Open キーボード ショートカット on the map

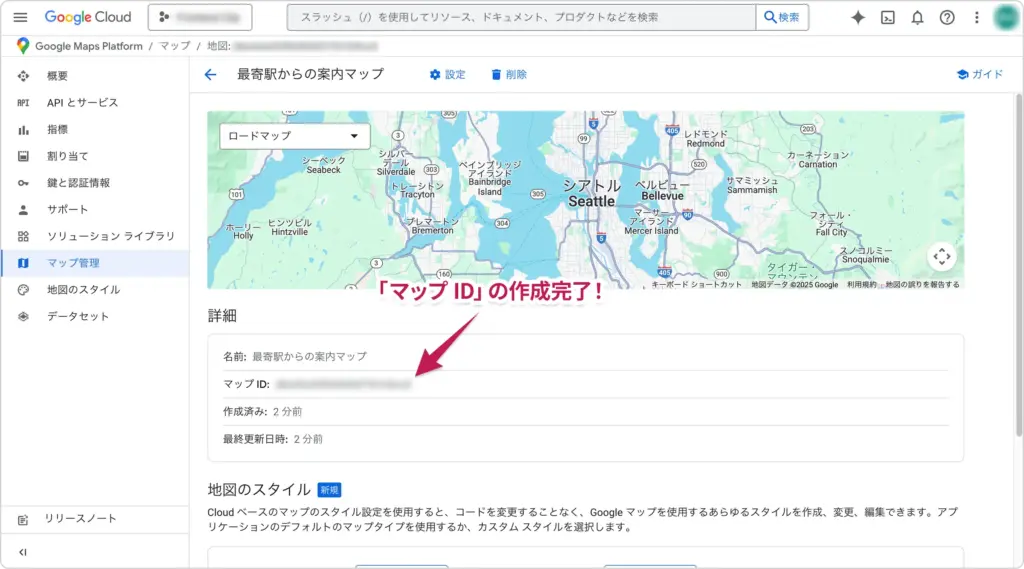point(696,284)
